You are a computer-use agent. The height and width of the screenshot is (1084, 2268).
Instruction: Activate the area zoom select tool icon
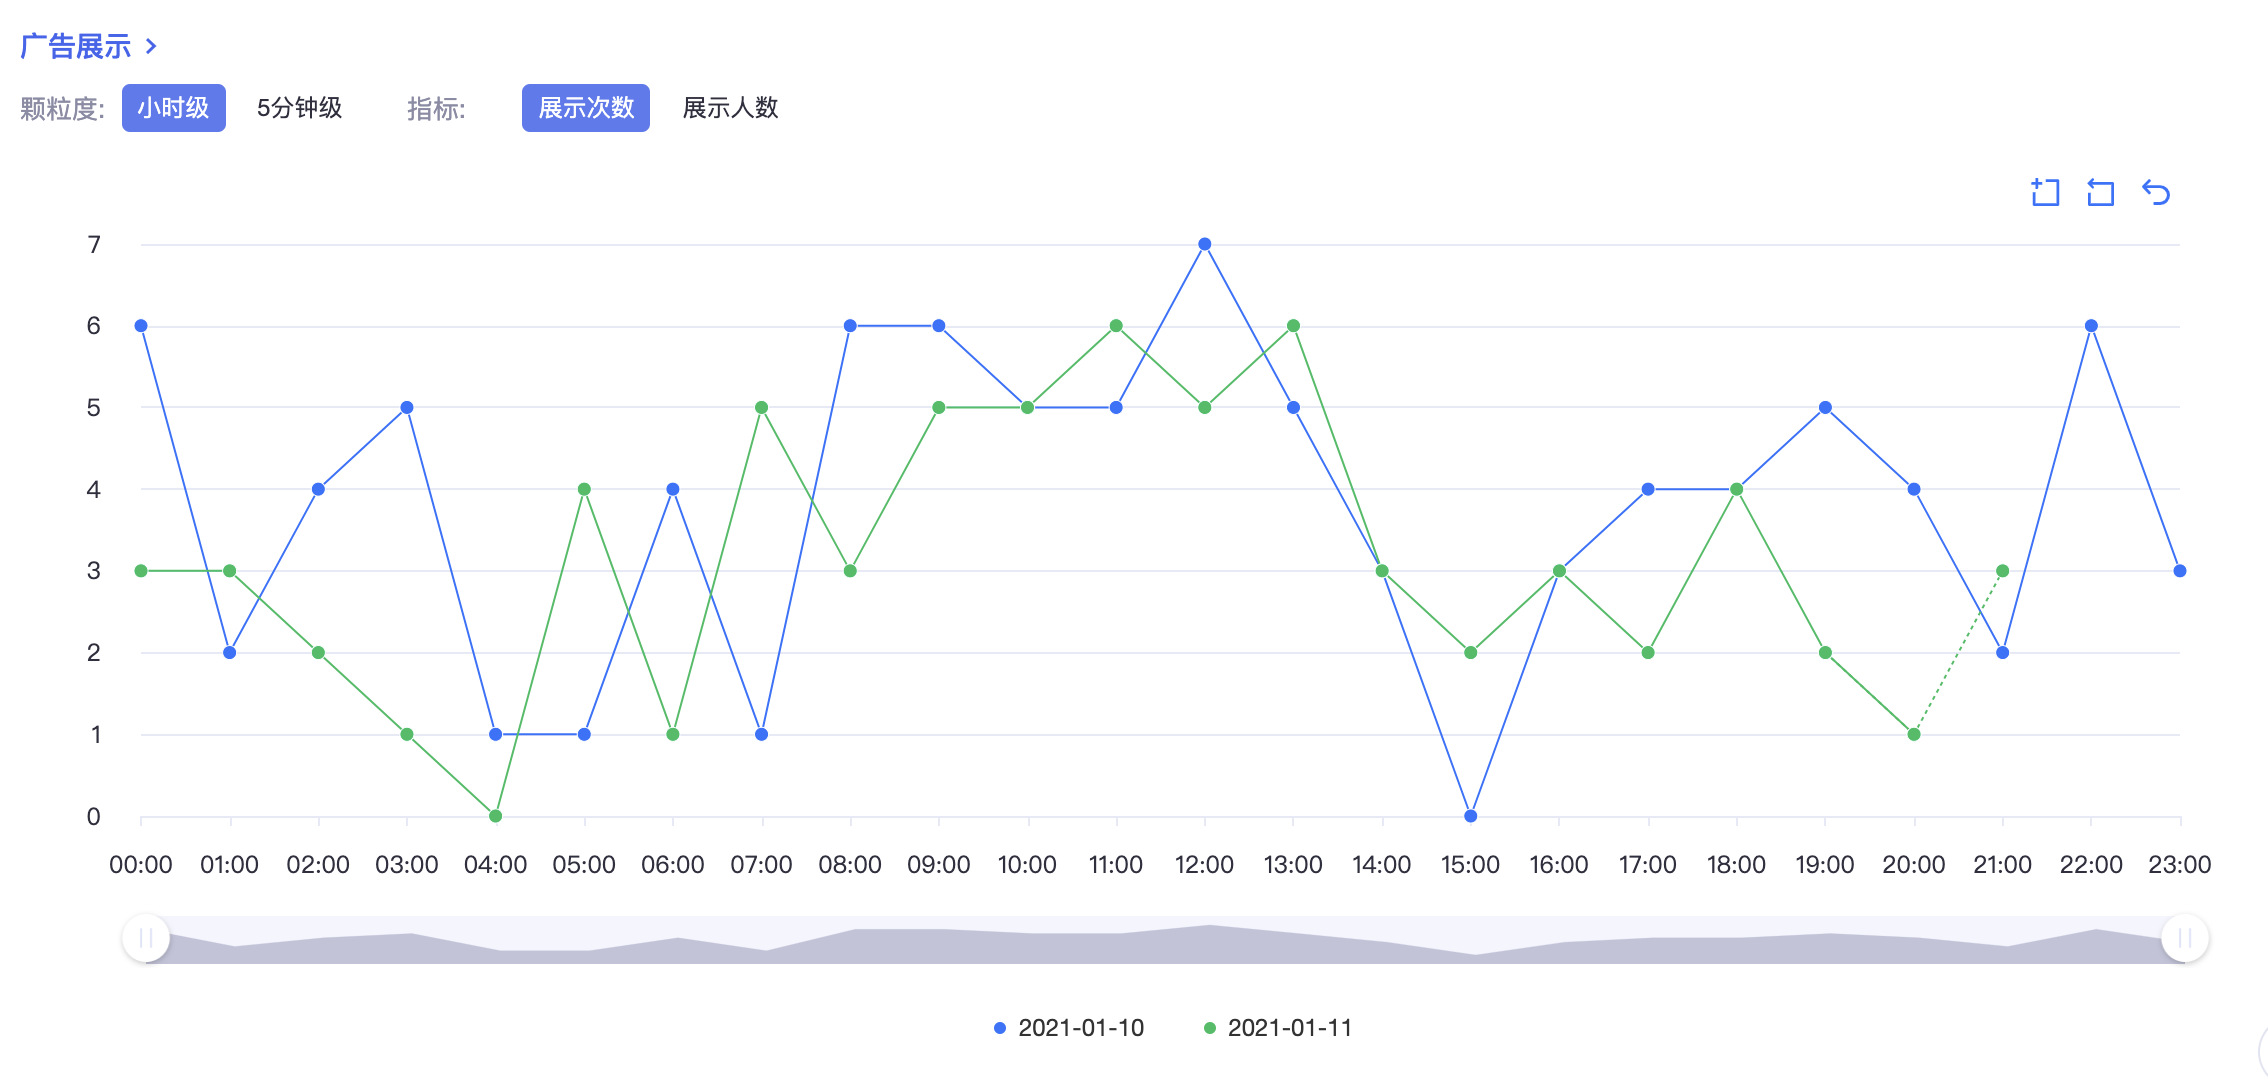coord(2045,192)
